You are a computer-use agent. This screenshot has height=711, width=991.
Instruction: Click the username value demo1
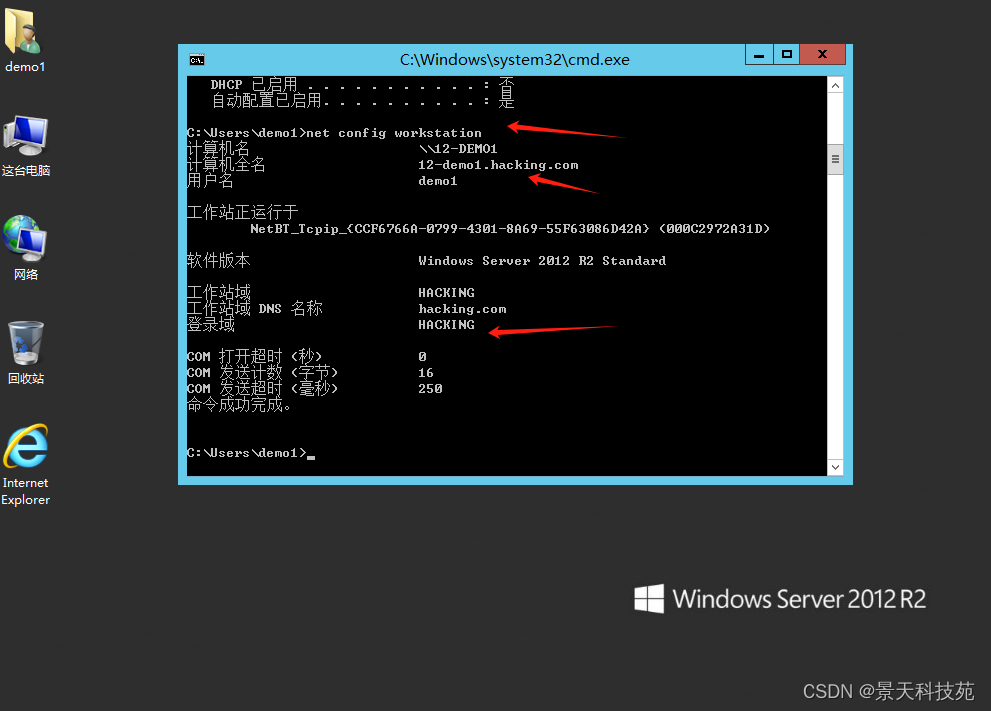pyautogui.click(x=437, y=181)
